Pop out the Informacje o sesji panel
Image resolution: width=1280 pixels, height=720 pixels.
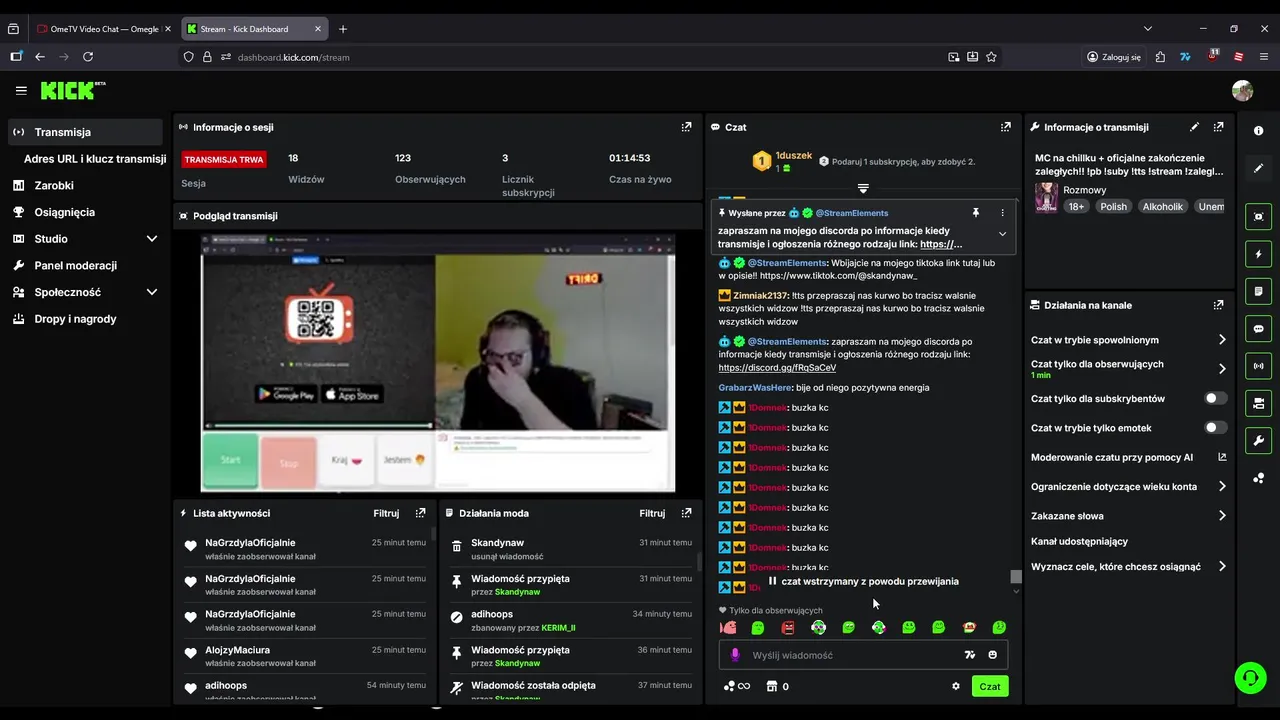click(x=686, y=127)
